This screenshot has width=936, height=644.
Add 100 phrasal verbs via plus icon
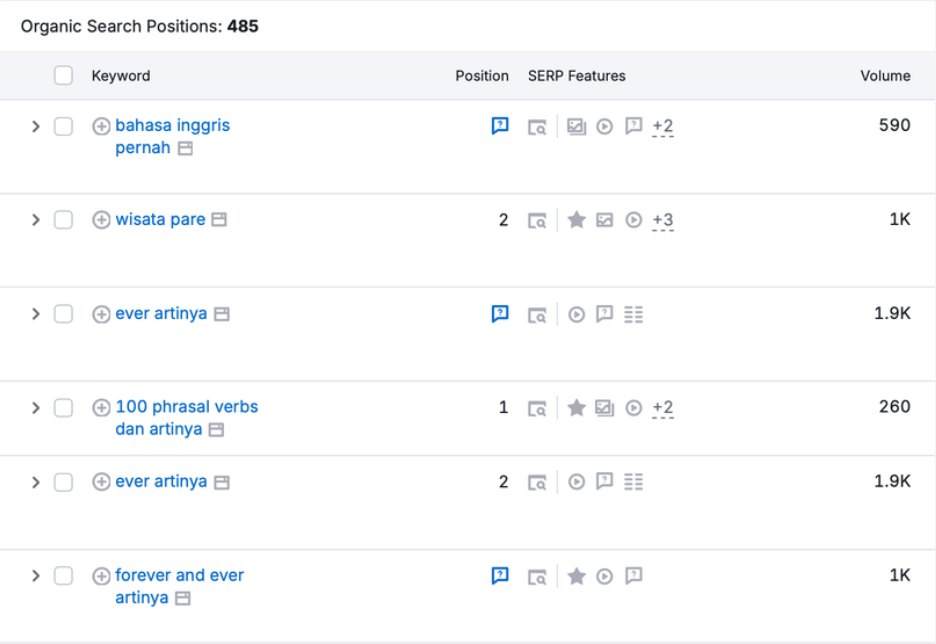pyautogui.click(x=101, y=408)
